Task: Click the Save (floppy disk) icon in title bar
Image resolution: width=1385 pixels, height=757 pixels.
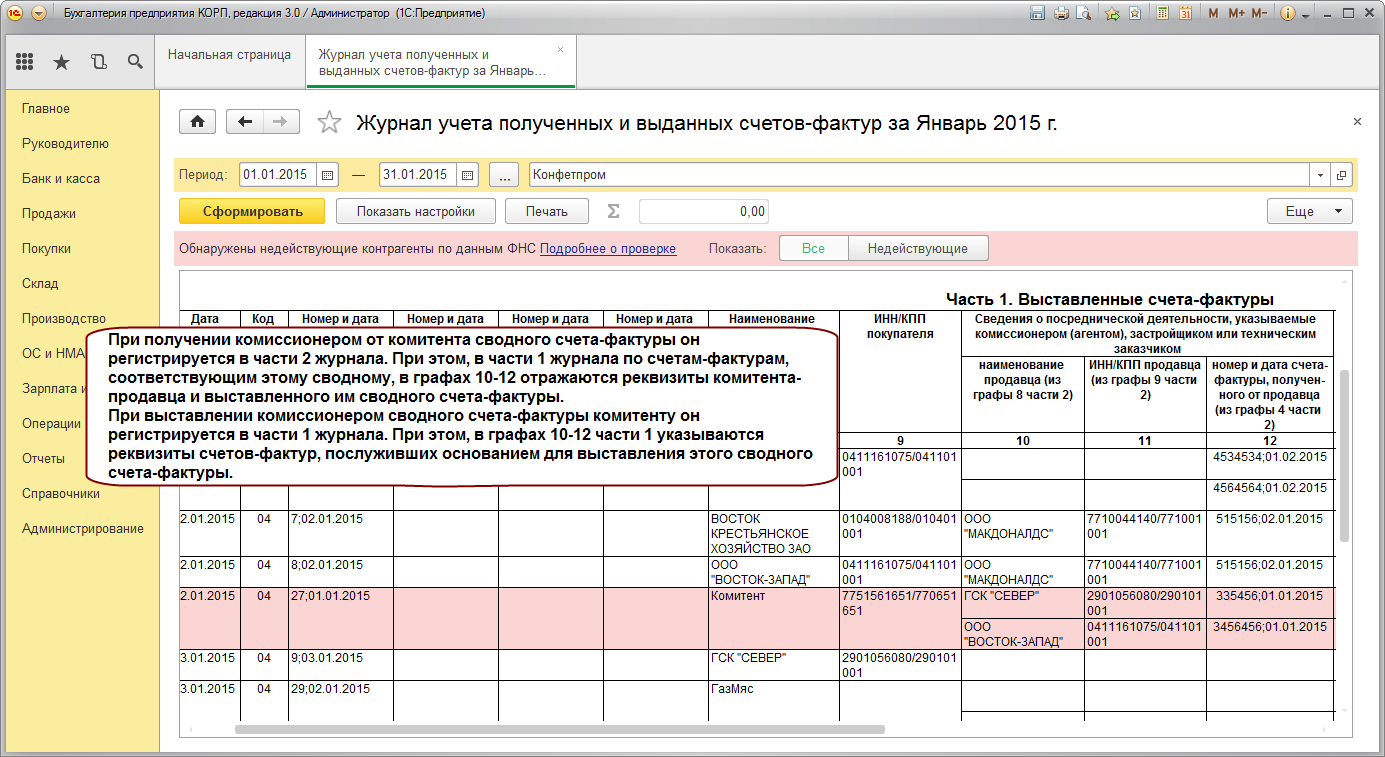Action: [1037, 14]
